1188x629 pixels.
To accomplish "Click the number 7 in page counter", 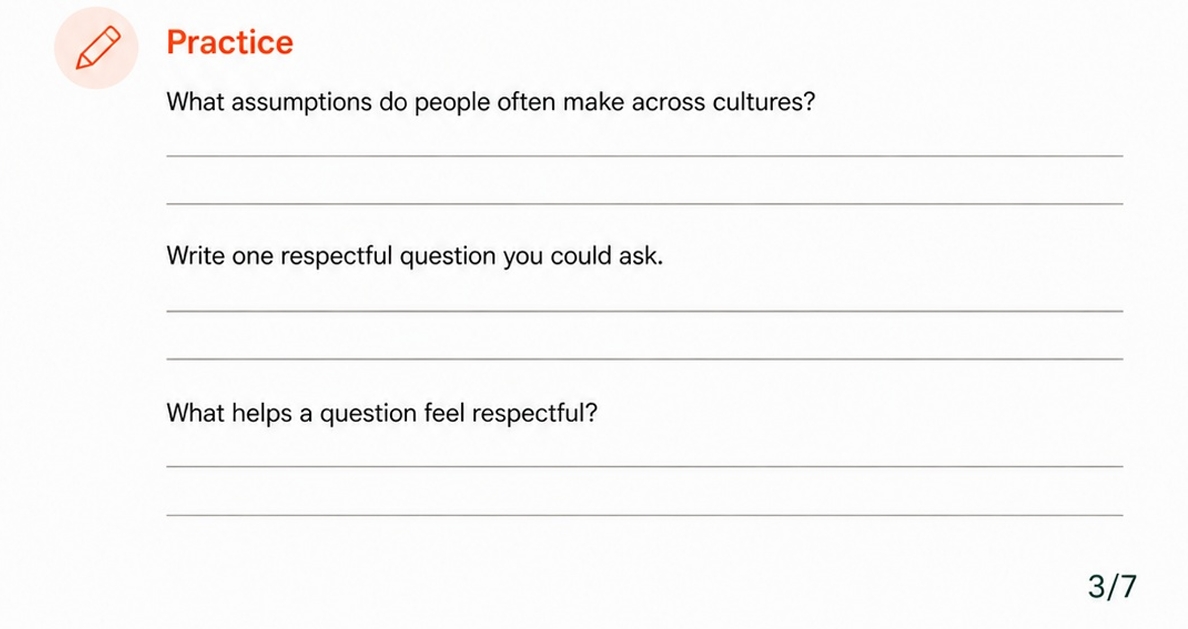I will [1128, 587].
